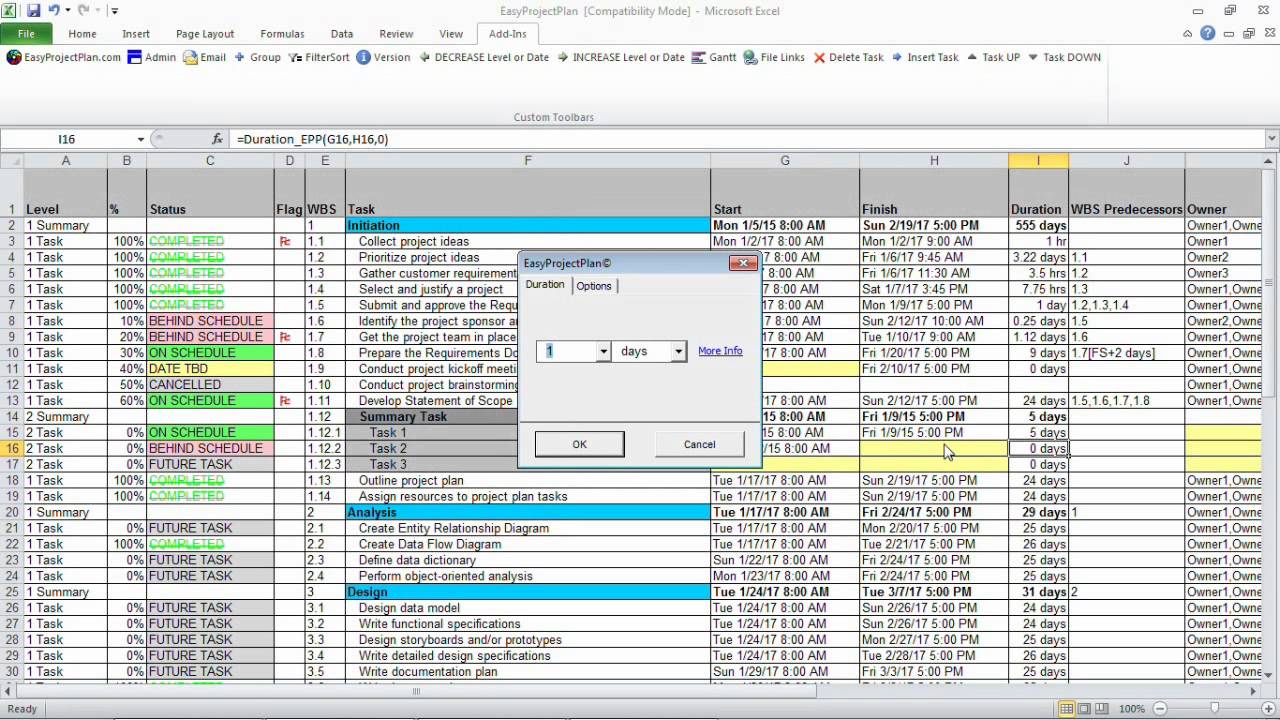Click the Group toolbar button
The width and height of the screenshot is (1280, 720).
click(257, 57)
